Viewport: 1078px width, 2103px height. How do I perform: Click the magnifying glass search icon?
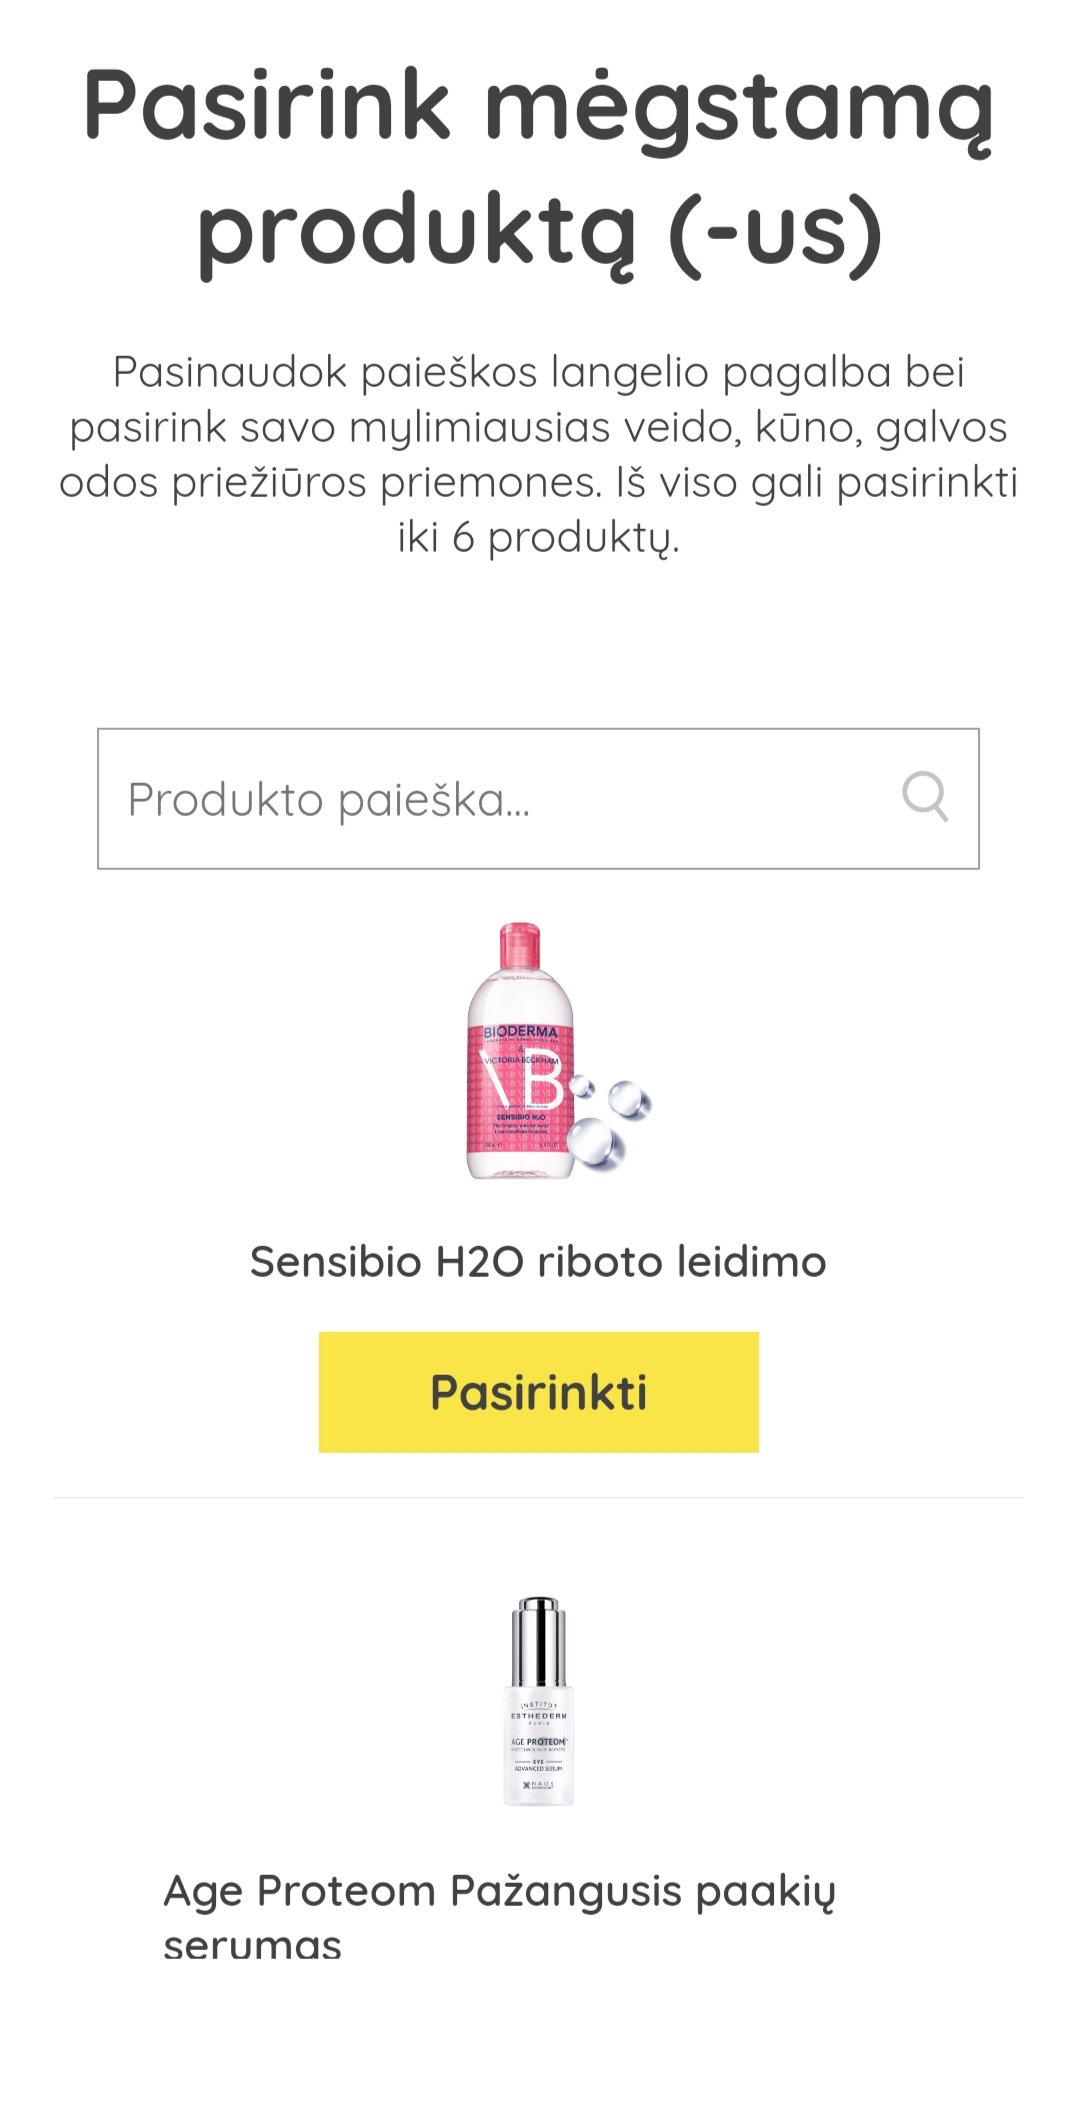point(925,797)
